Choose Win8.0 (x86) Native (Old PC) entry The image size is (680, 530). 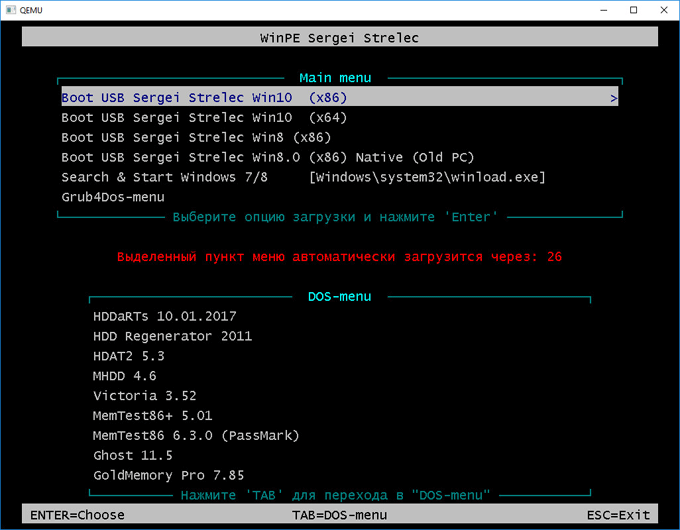(x=268, y=157)
